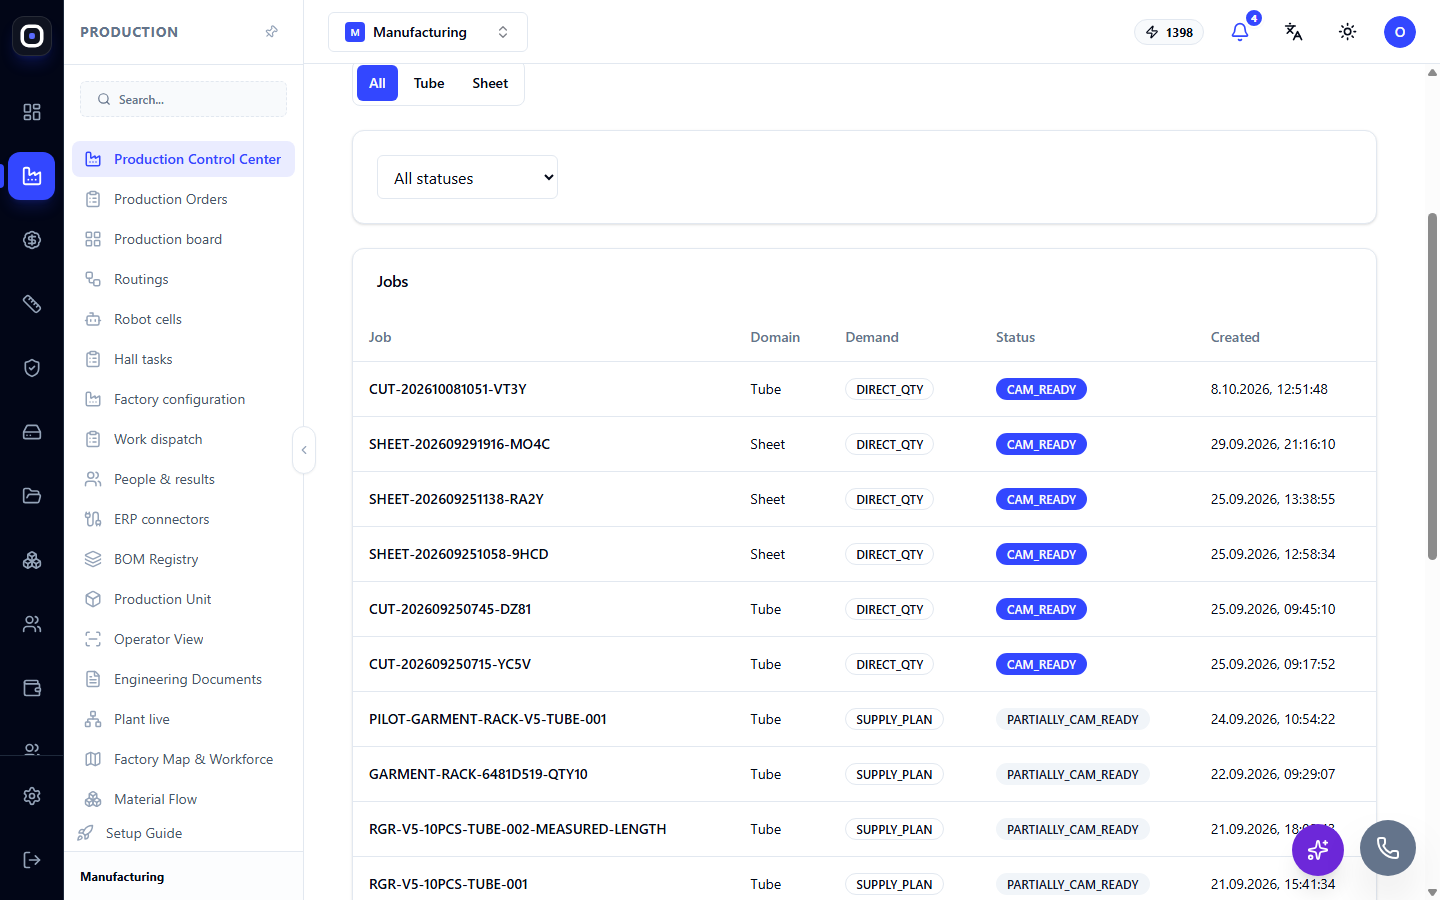
Task: Open job CUT-202610081051-VT3Y
Action: [x=447, y=389]
